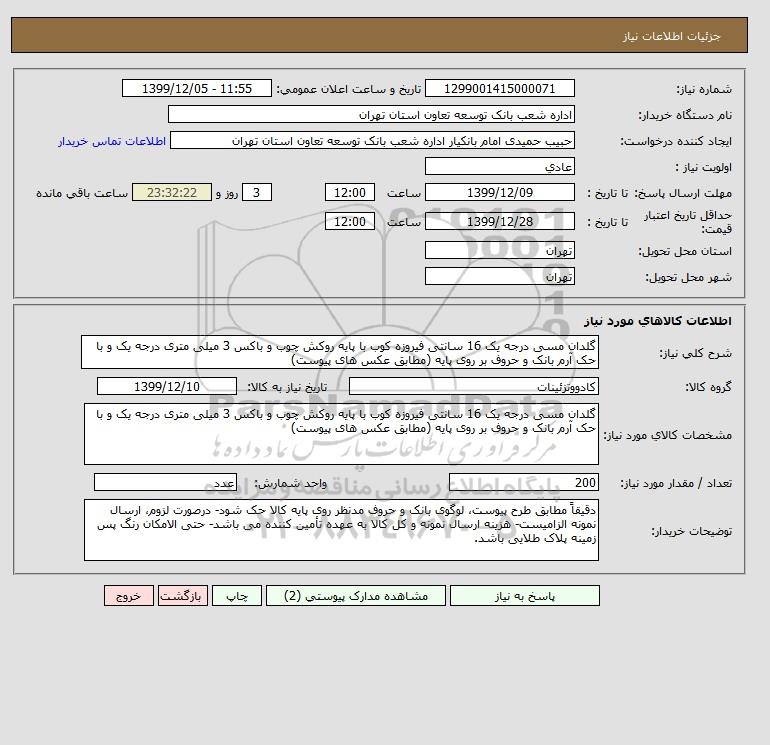Click the نام دستگاه خریدار label

[x=685, y=115]
